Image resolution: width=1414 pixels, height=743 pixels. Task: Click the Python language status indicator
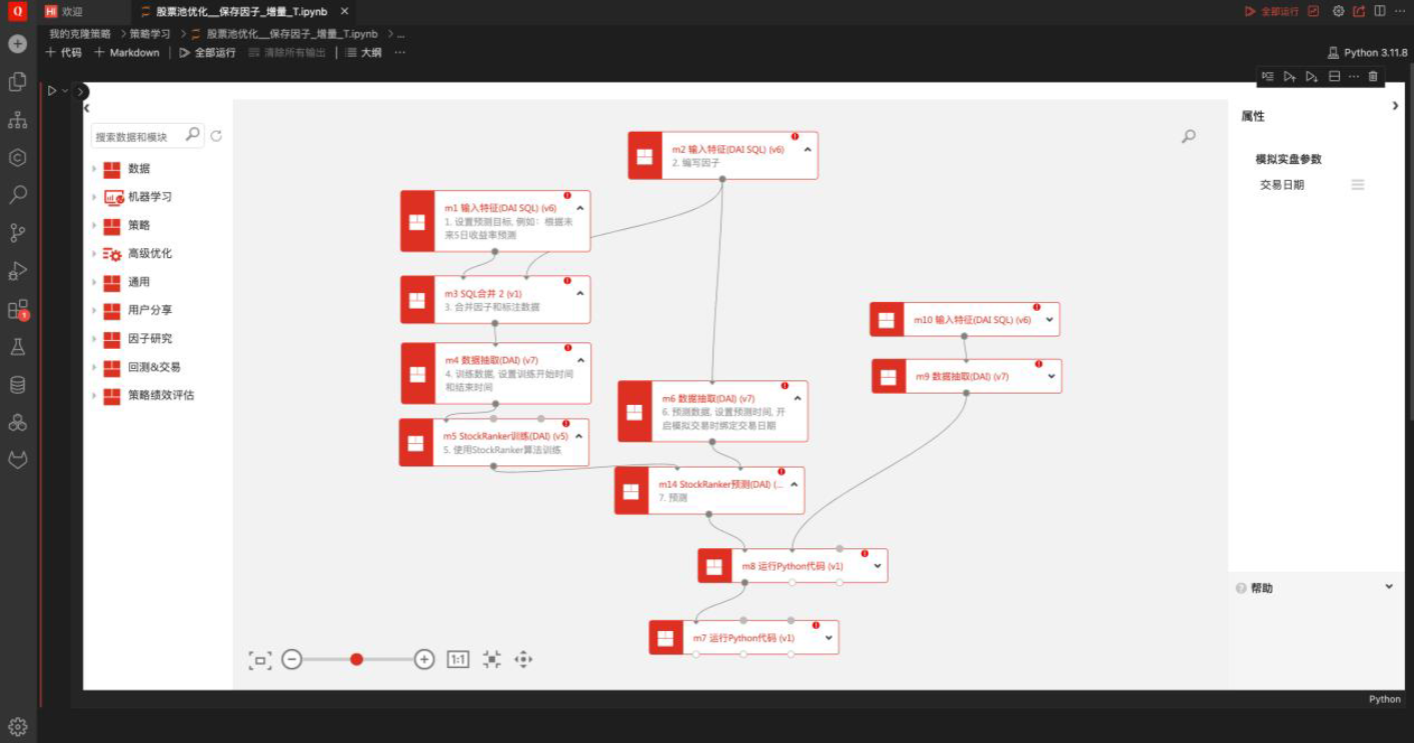coord(1384,699)
